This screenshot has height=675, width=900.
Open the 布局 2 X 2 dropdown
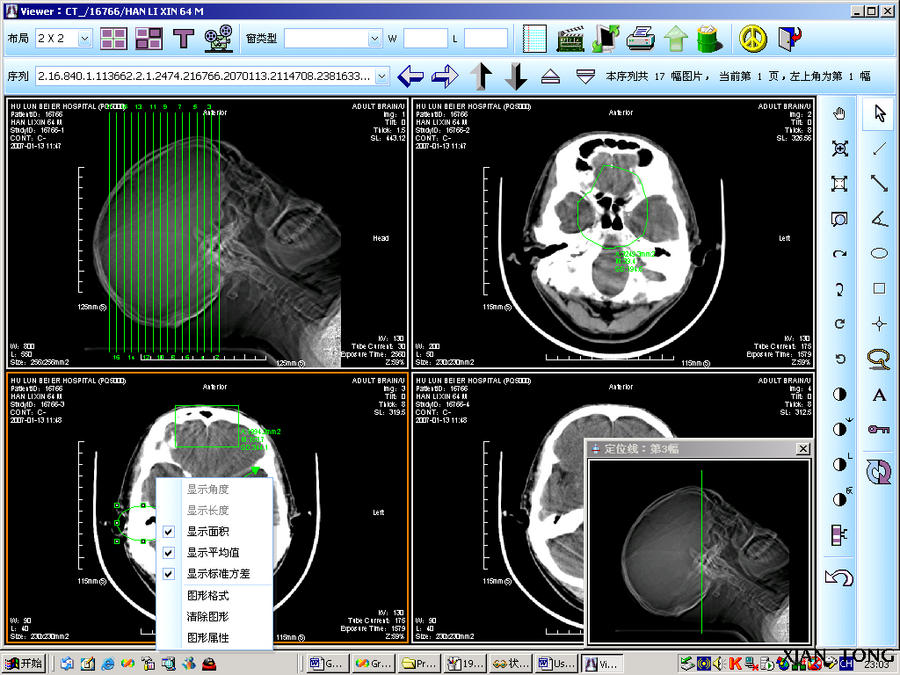pyautogui.click(x=84, y=39)
